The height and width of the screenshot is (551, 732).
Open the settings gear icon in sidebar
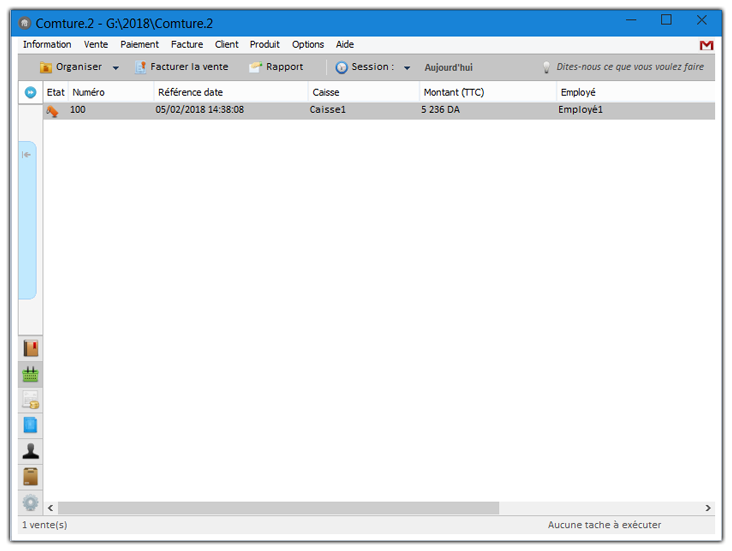click(x=30, y=502)
